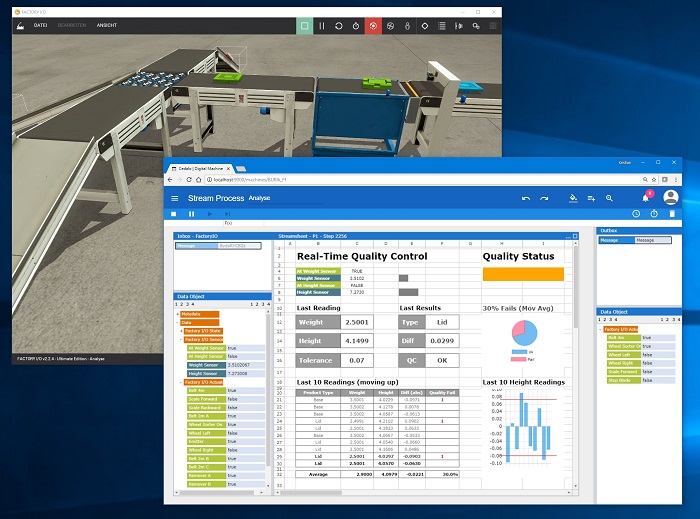This screenshot has height=519, width=700.
Task: Expand the Metadata tree node
Action: [x=179, y=313]
